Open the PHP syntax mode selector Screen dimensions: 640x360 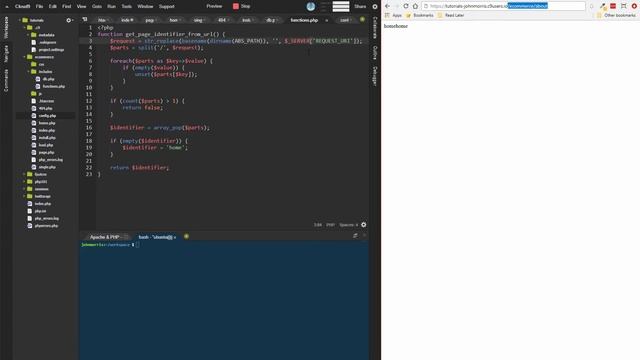330,225
